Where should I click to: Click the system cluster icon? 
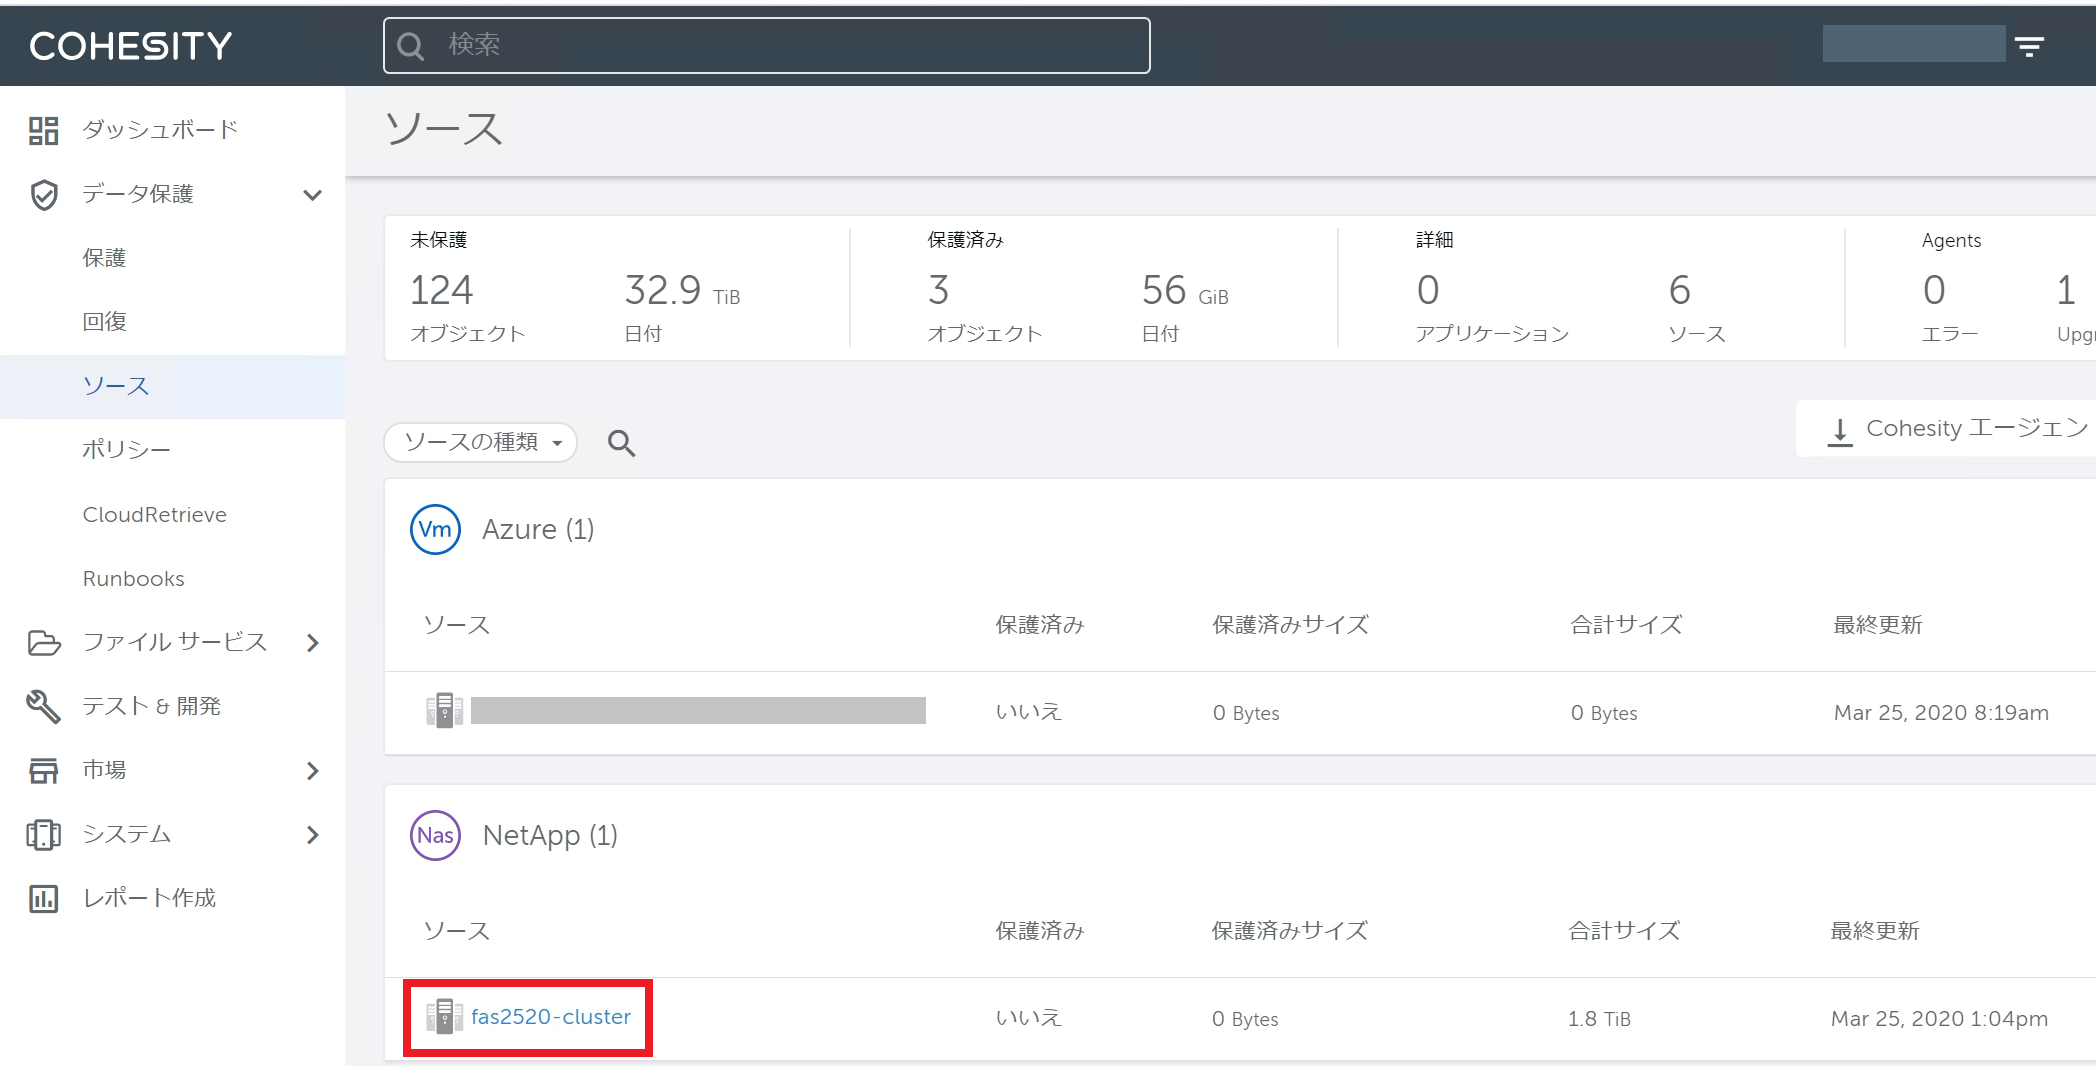pos(43,834)
